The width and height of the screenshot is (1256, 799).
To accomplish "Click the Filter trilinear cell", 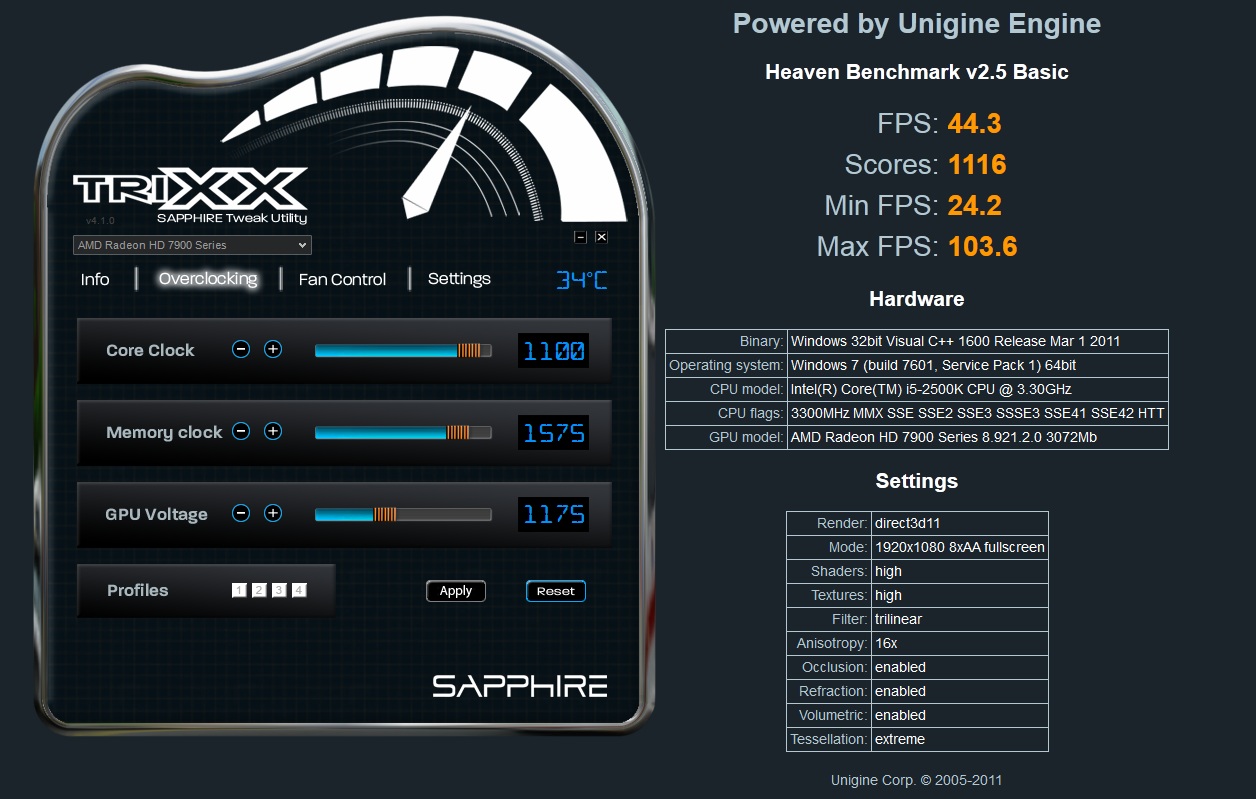I will pos(959,619).
